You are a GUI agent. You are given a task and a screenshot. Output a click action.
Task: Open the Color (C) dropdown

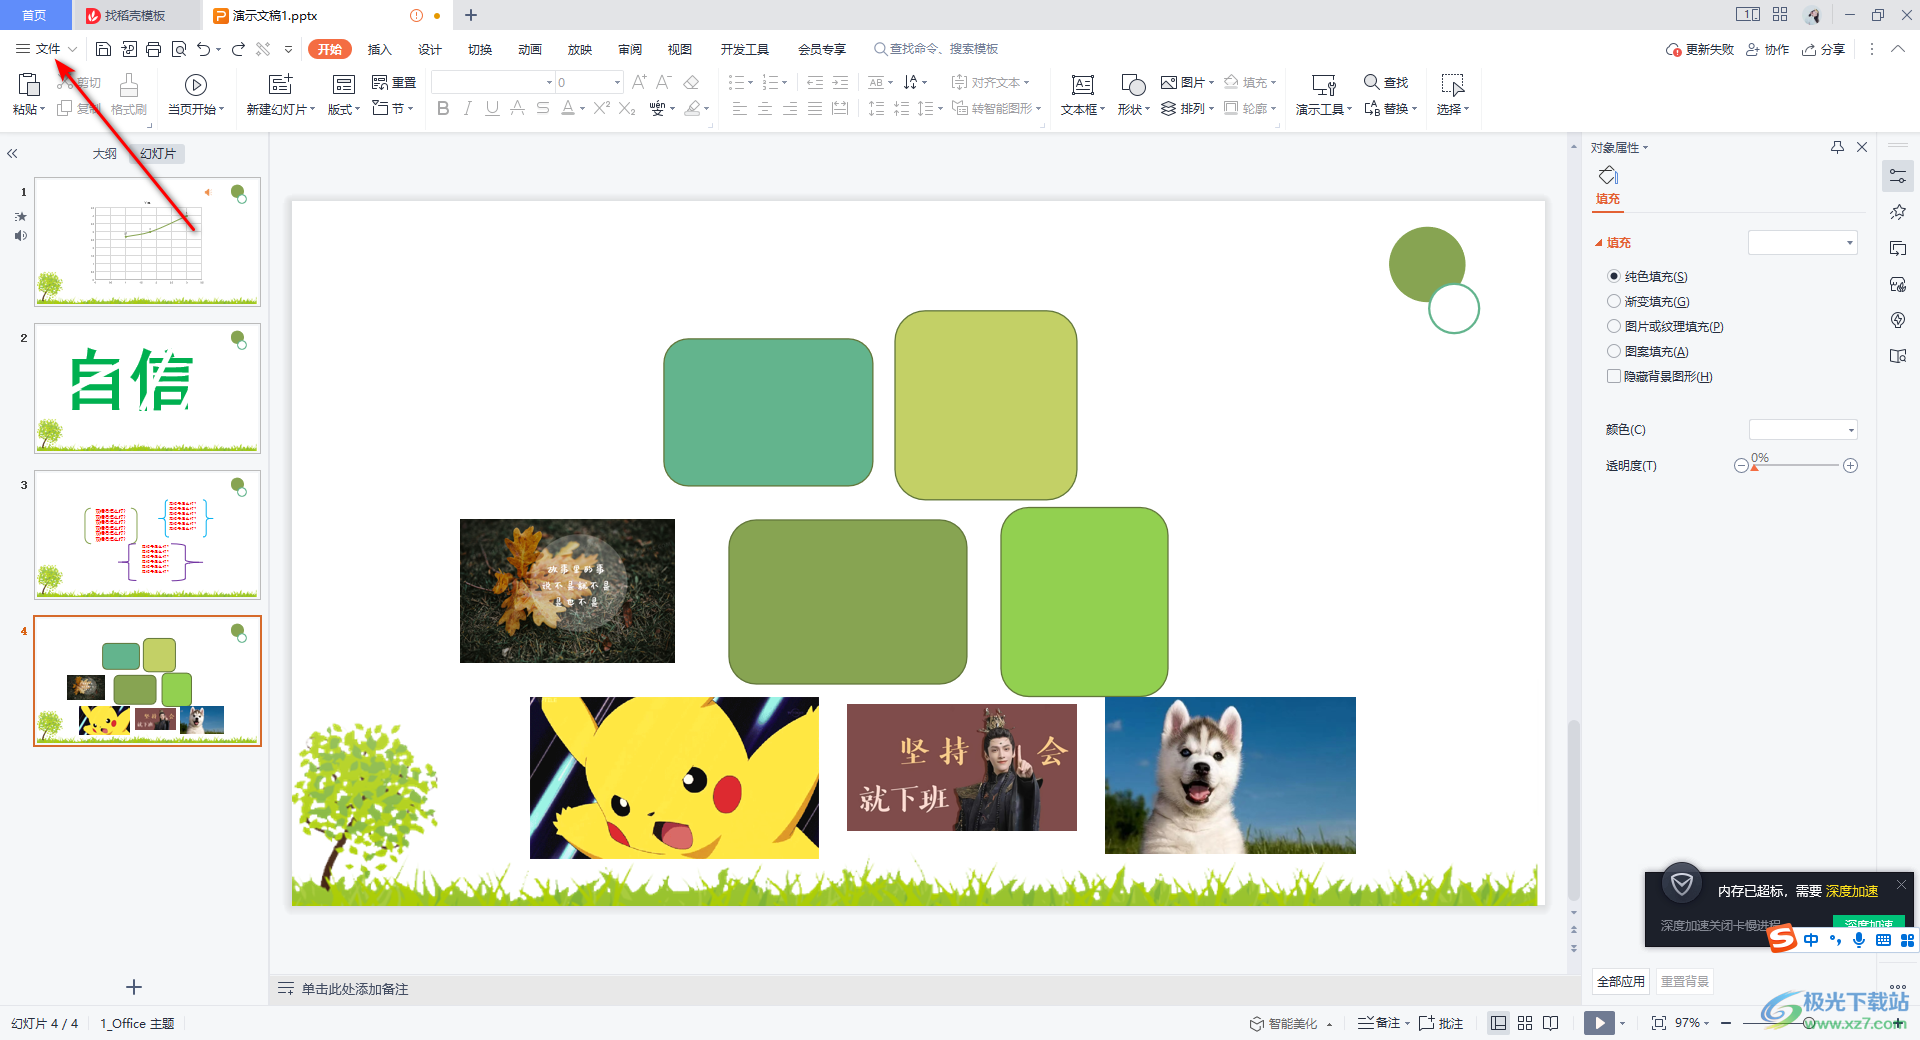tap(1803, 430)
